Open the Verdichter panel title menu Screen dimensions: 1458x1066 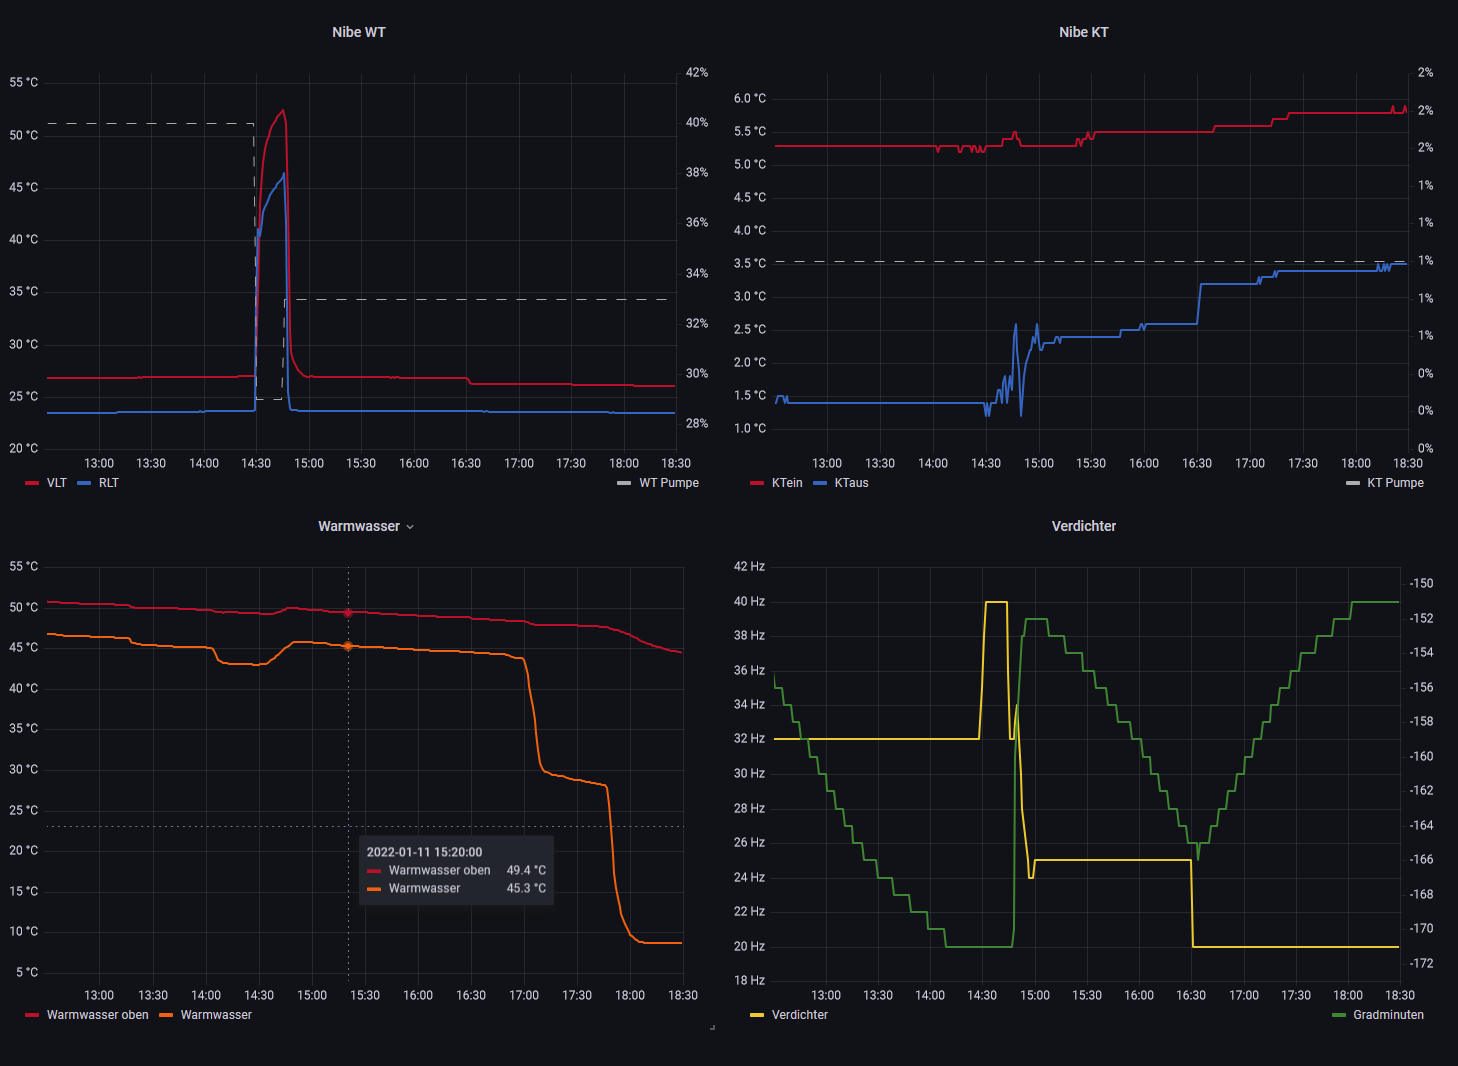[x=1083, y=526]
